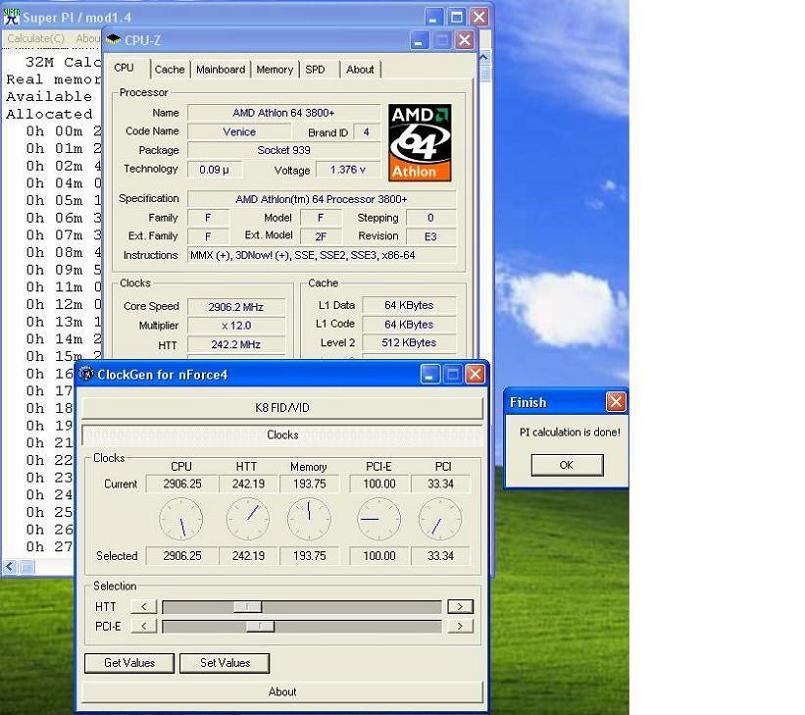
Task: Click the Package value Socket 939
Action: (284, 150)
